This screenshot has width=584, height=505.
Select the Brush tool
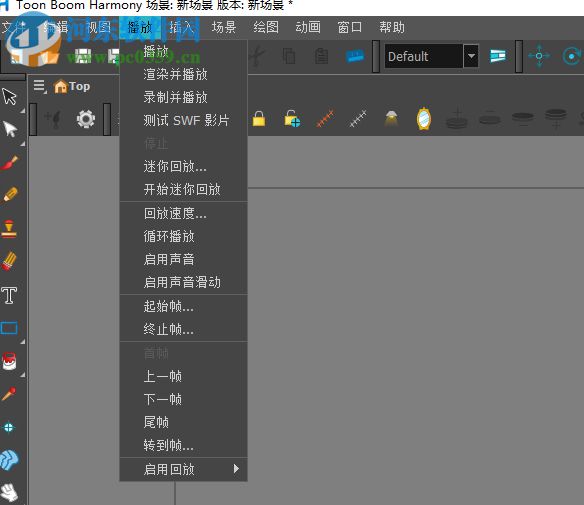point(9,162)
